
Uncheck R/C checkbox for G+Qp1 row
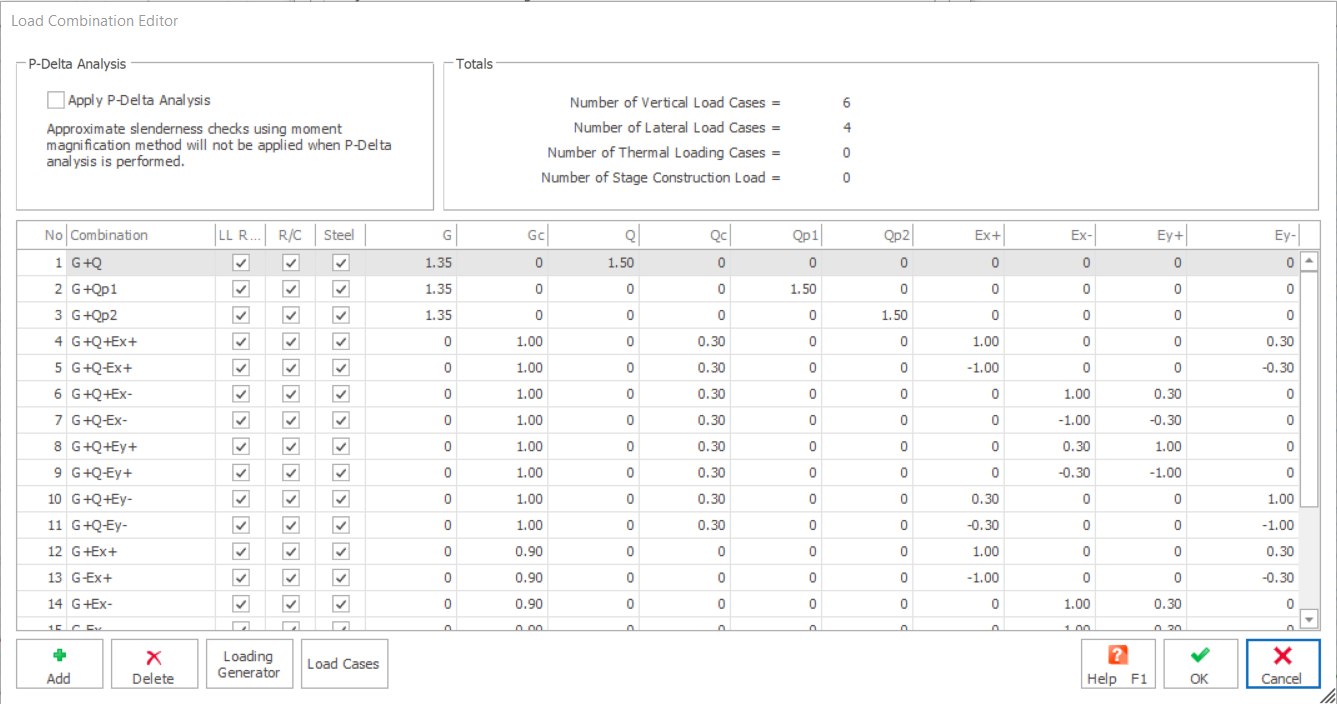pos(291,289)
